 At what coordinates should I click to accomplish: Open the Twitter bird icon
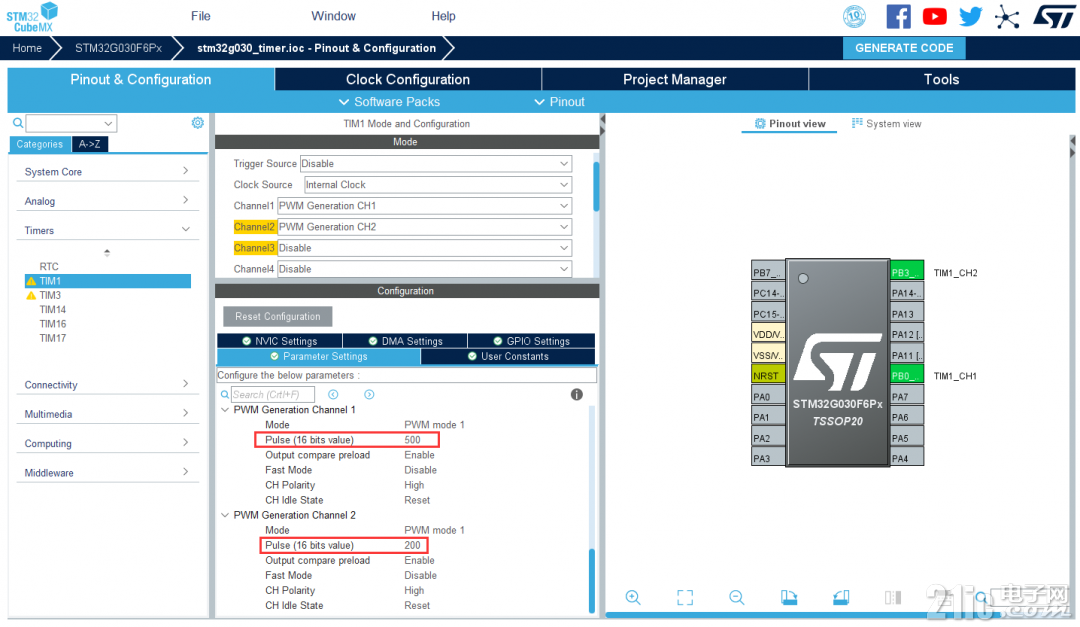pyautogui.click(x=970, y=16)
